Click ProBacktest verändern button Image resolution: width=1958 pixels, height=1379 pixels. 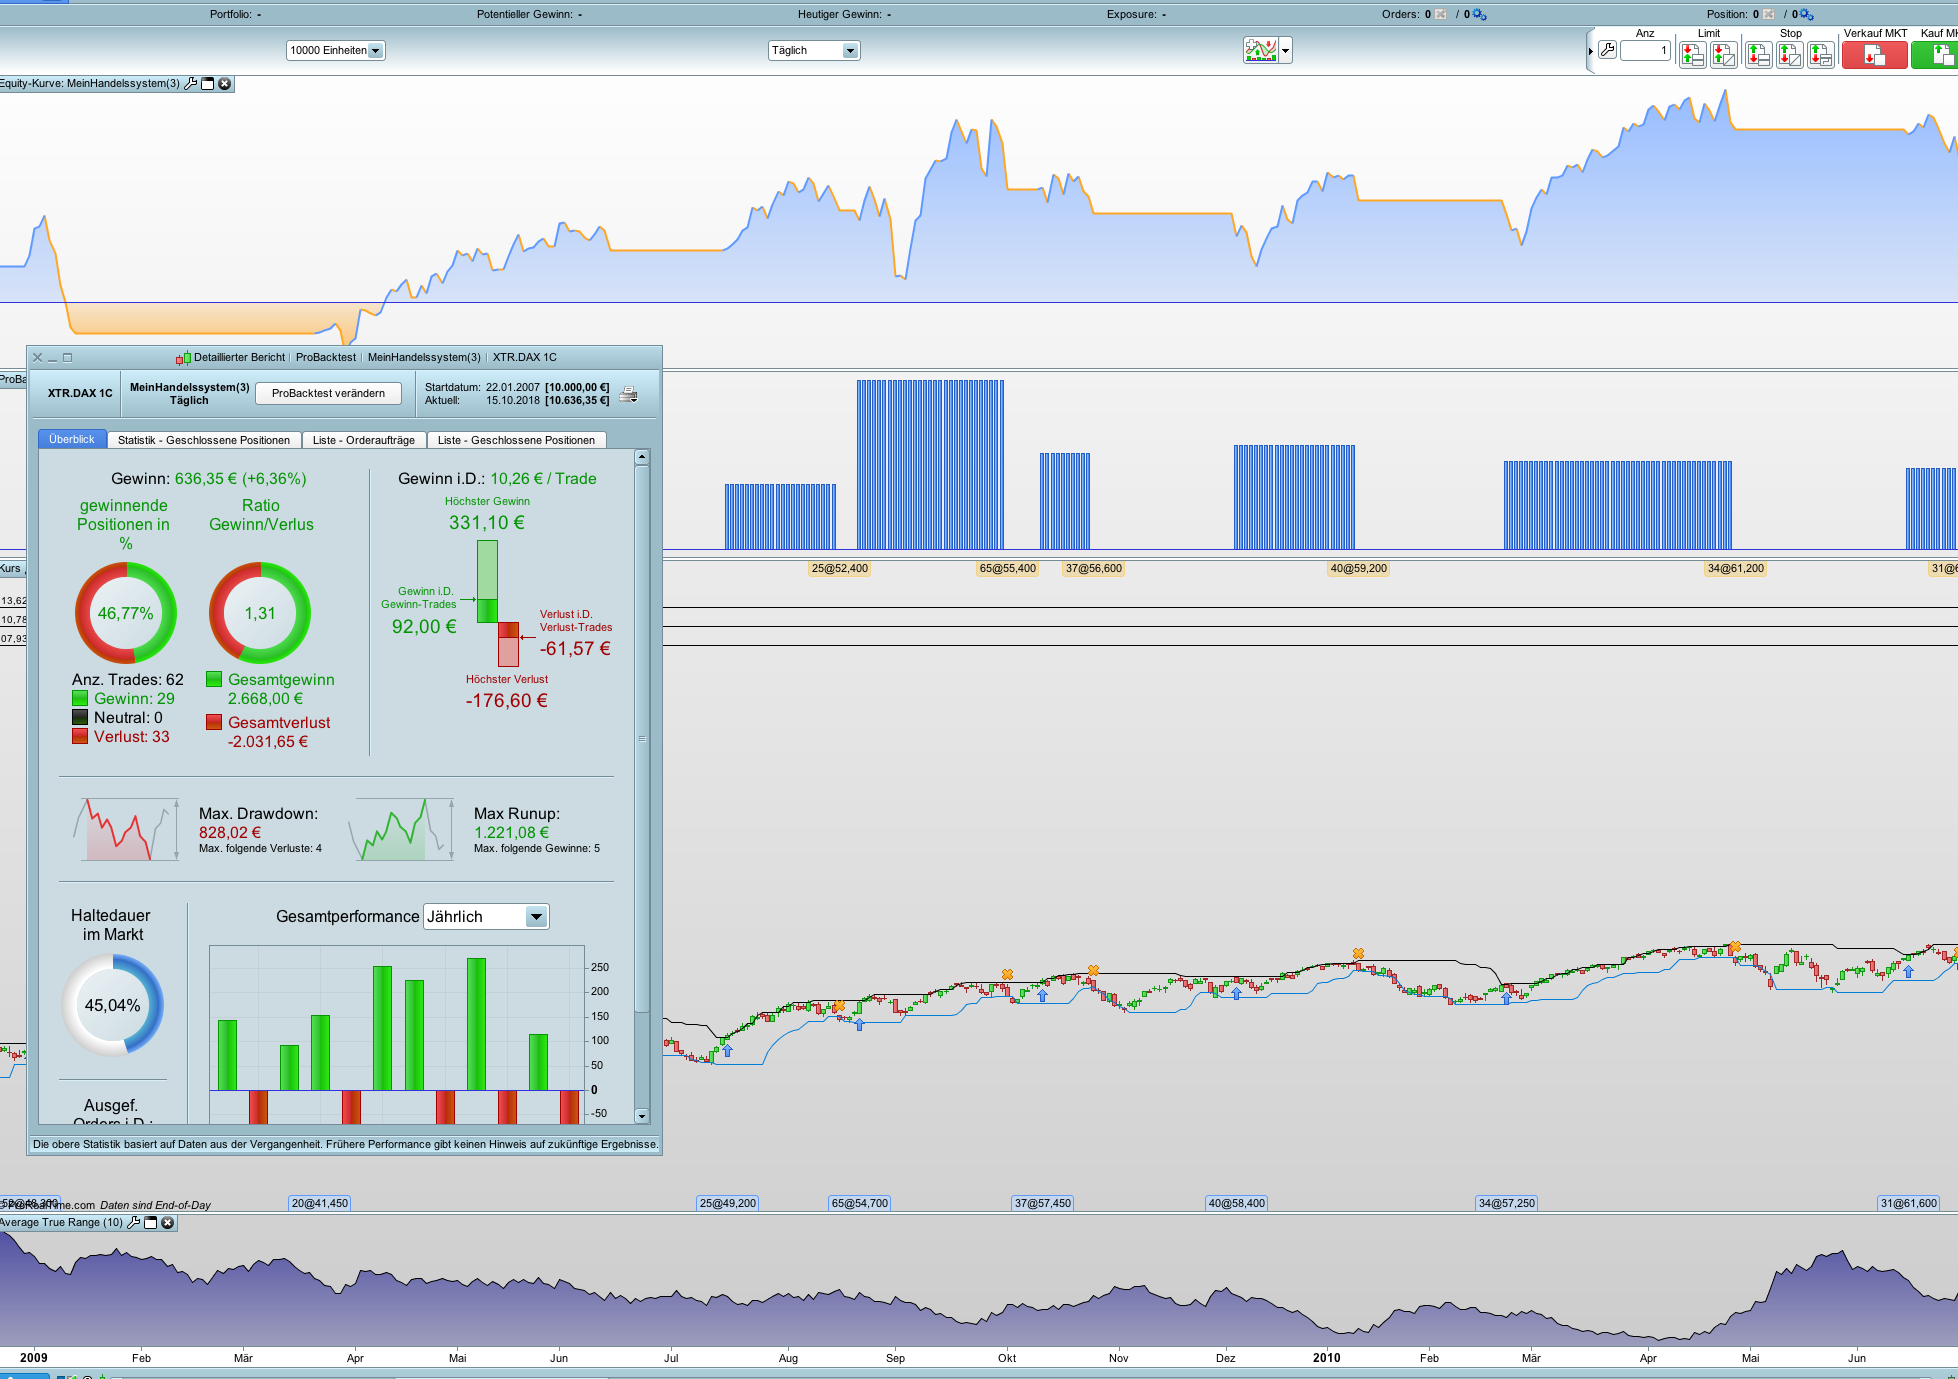pyautogui.click(x=328, y=393)
